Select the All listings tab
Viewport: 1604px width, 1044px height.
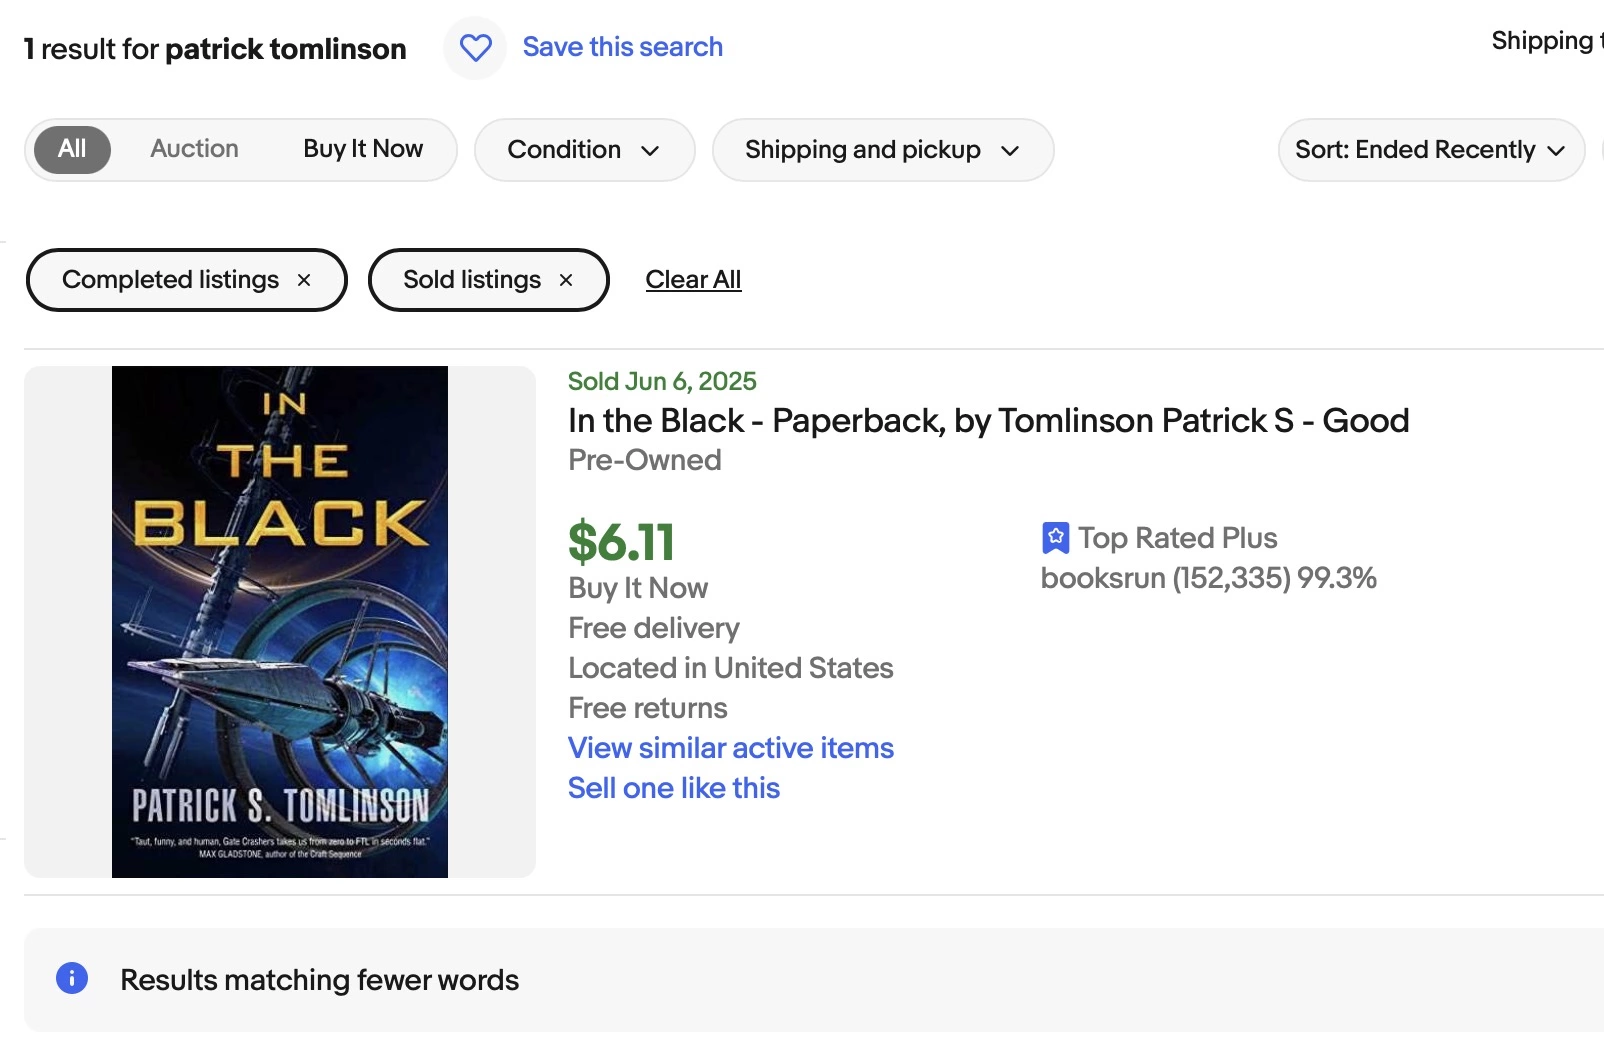pos(72,149)
